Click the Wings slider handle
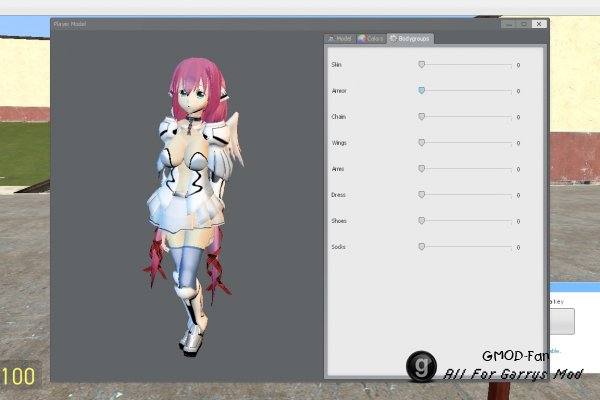Viewport: 600px width, 400px height. 421,142
